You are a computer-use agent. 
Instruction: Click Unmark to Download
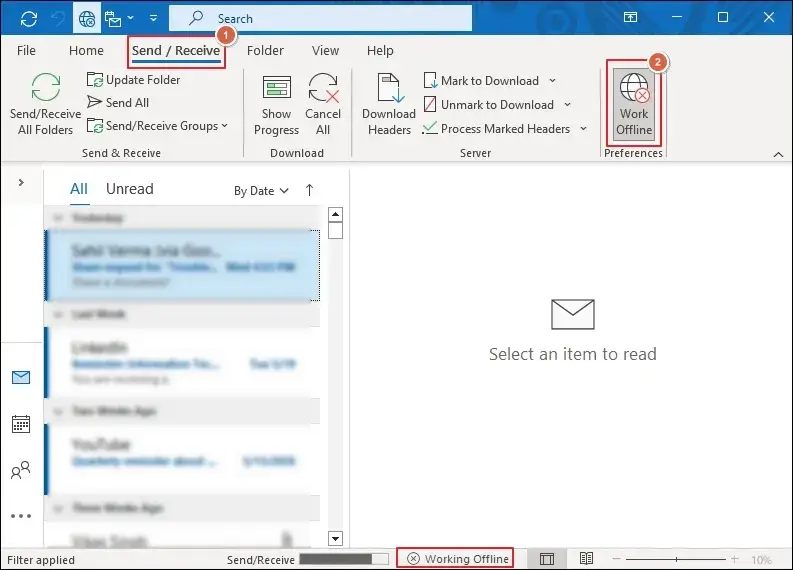tap(489, 105)
